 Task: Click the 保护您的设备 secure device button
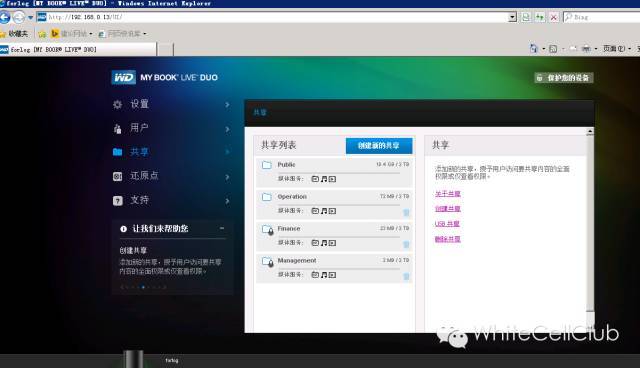[x=564, y=78]
